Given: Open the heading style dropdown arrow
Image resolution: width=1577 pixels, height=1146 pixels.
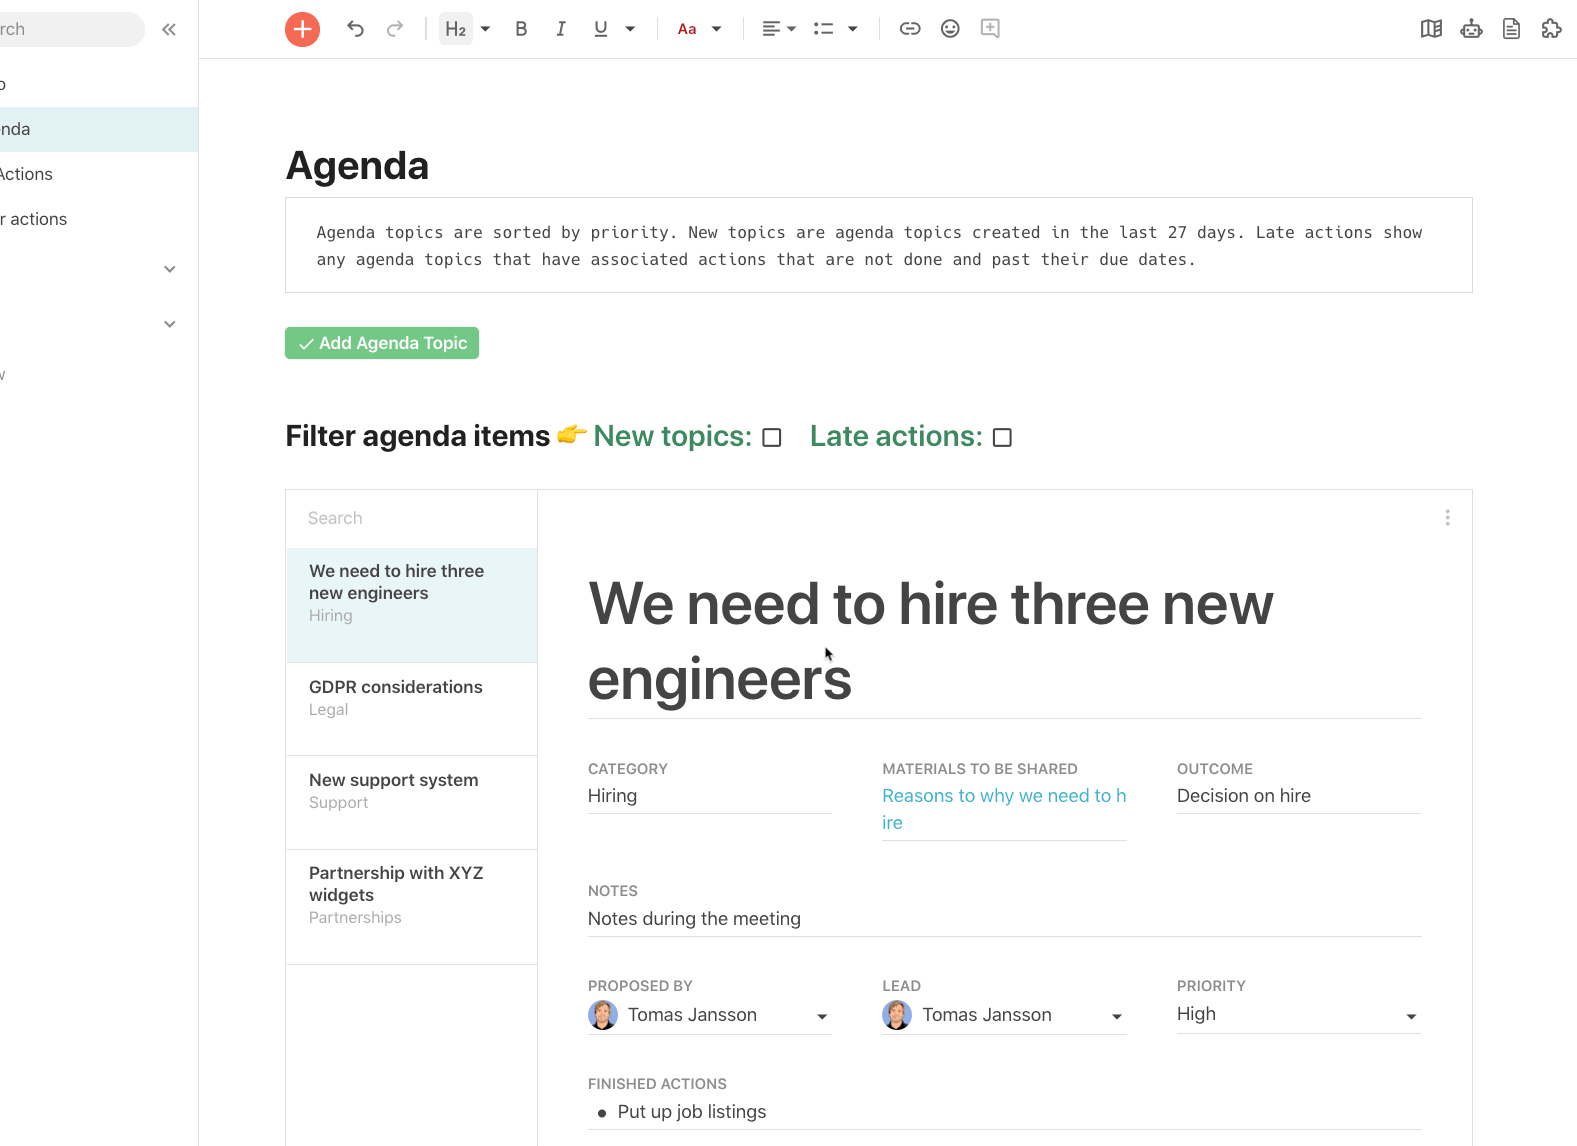Looking at the screenshot, I should (486, 29).
